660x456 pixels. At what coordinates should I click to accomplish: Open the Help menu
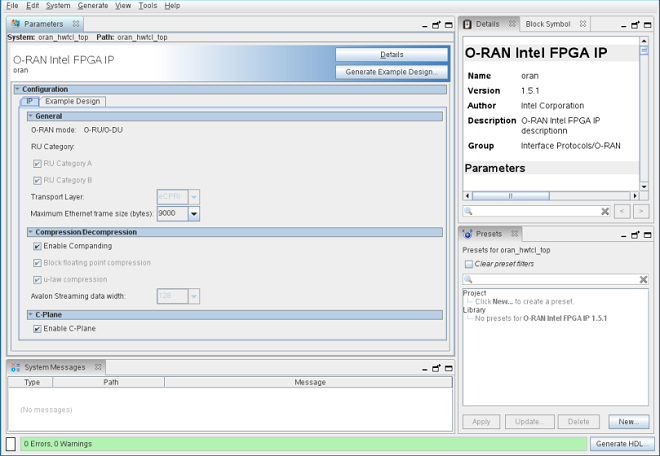pyautogui.click(x=172, y=5)
